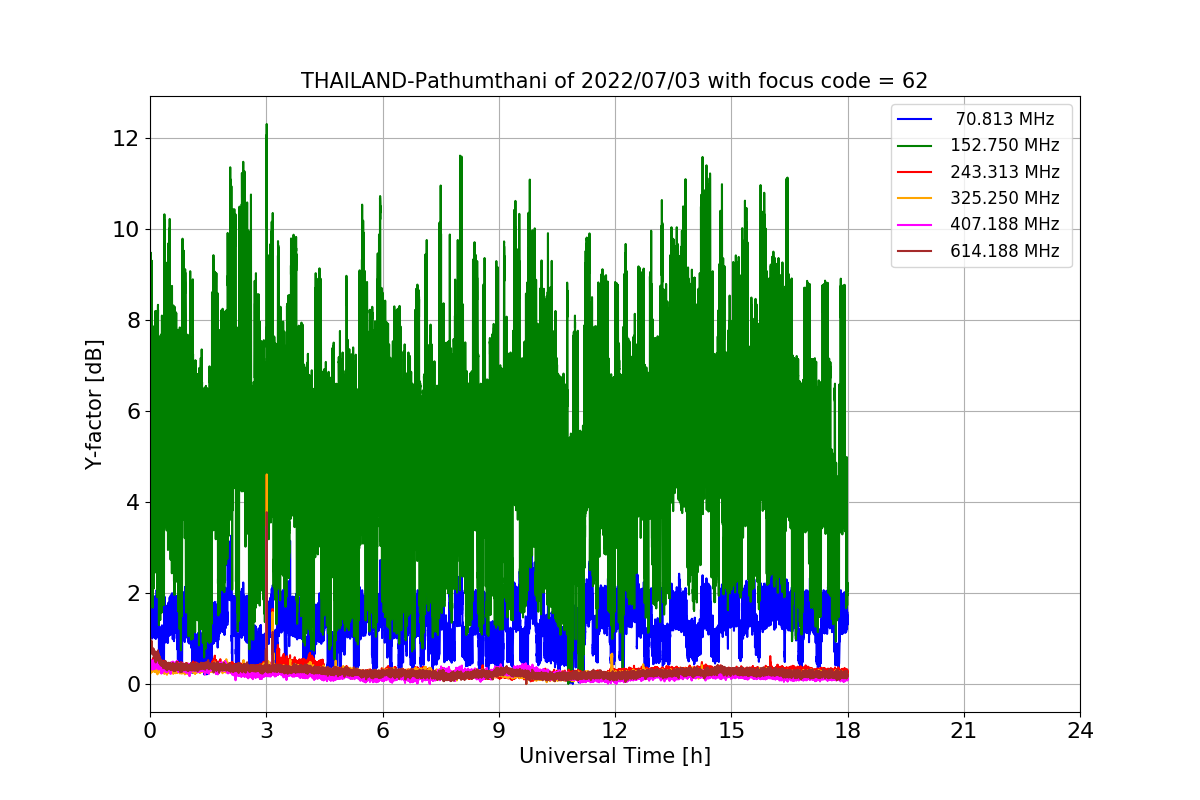The width and height of the screenshot is (1200, 800).
Task: Click the 70.813 MHz legend label
Action: point(1005,119)
